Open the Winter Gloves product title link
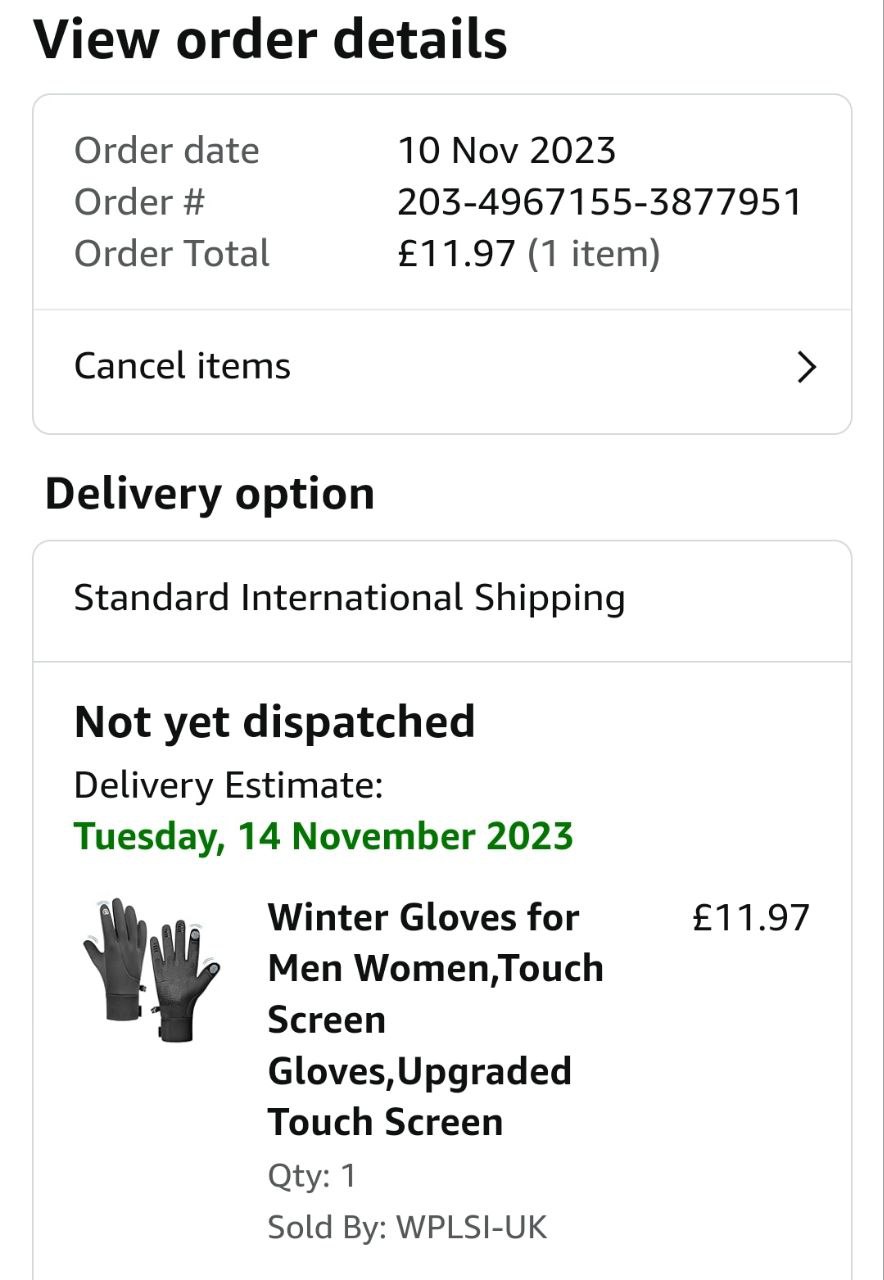Image resolution: width=884 pixels, height=1280 pixels. pos(436,1018)
